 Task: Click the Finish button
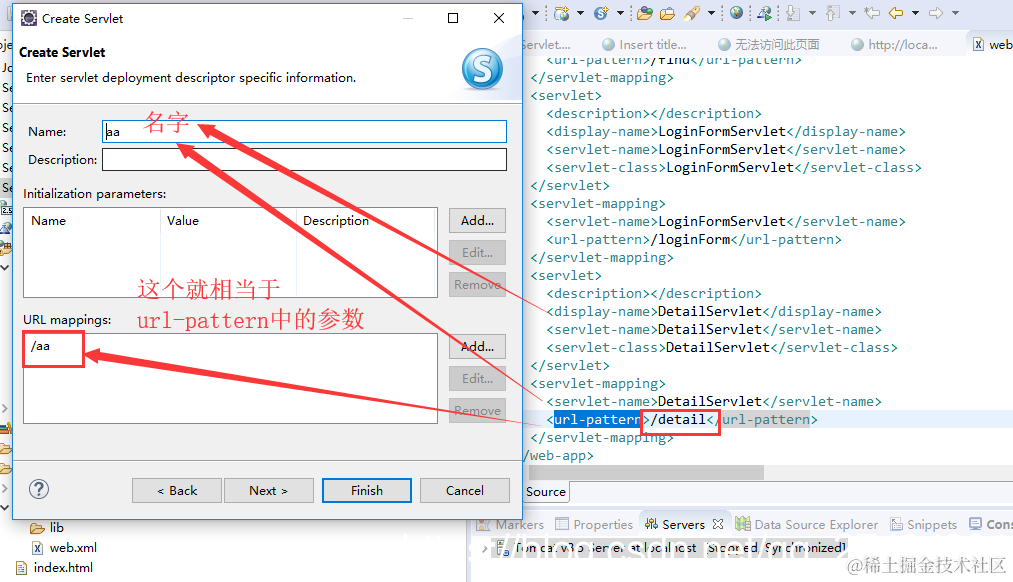(367, 491)
